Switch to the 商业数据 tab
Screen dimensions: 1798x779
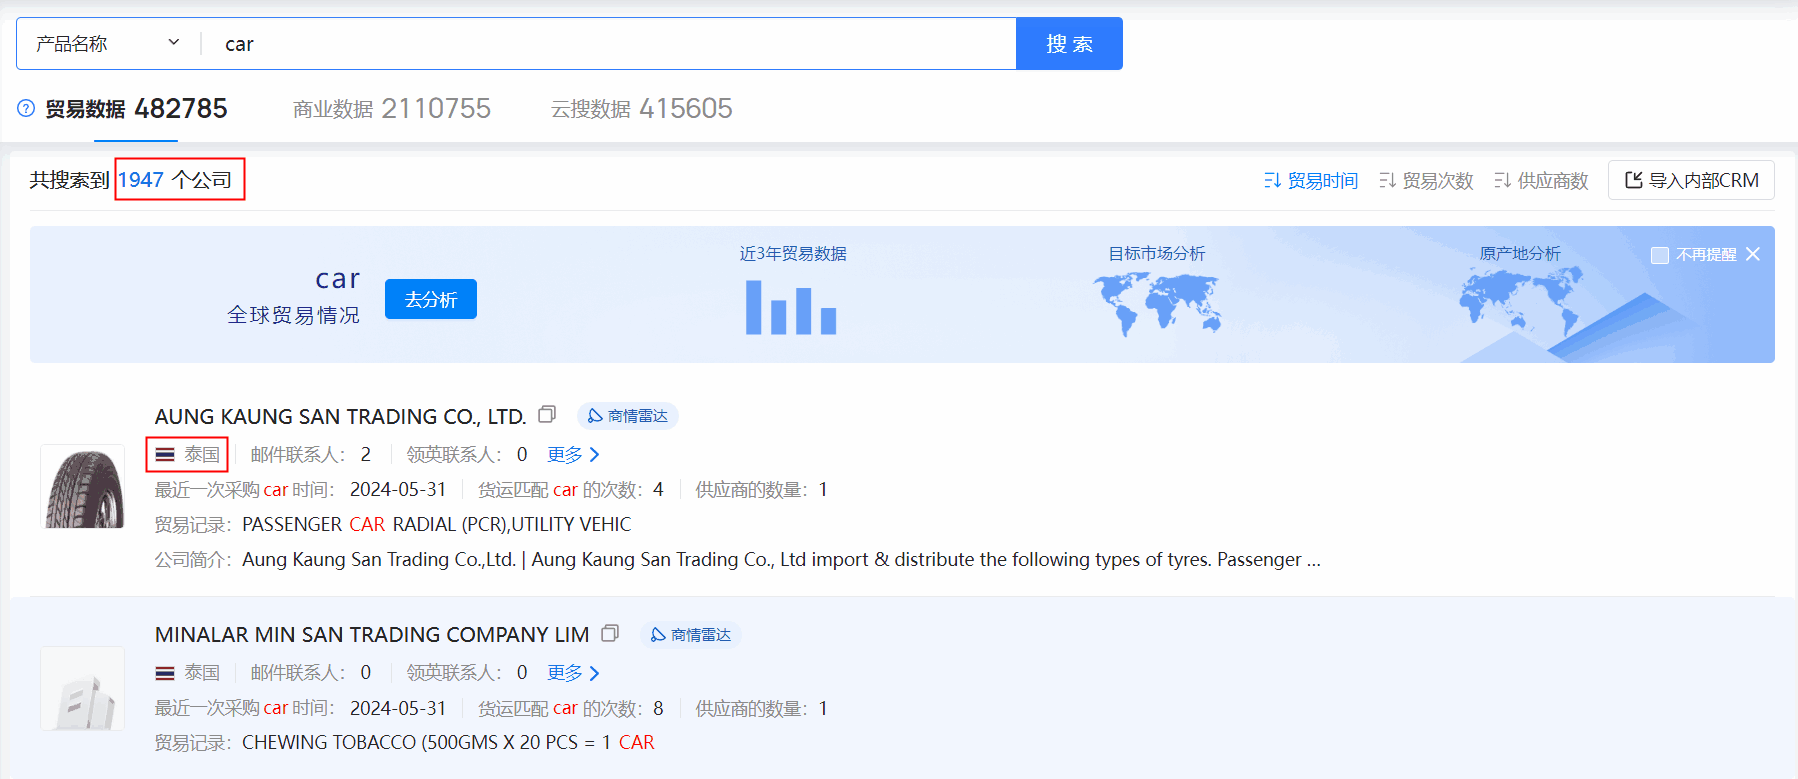[391, 109]
